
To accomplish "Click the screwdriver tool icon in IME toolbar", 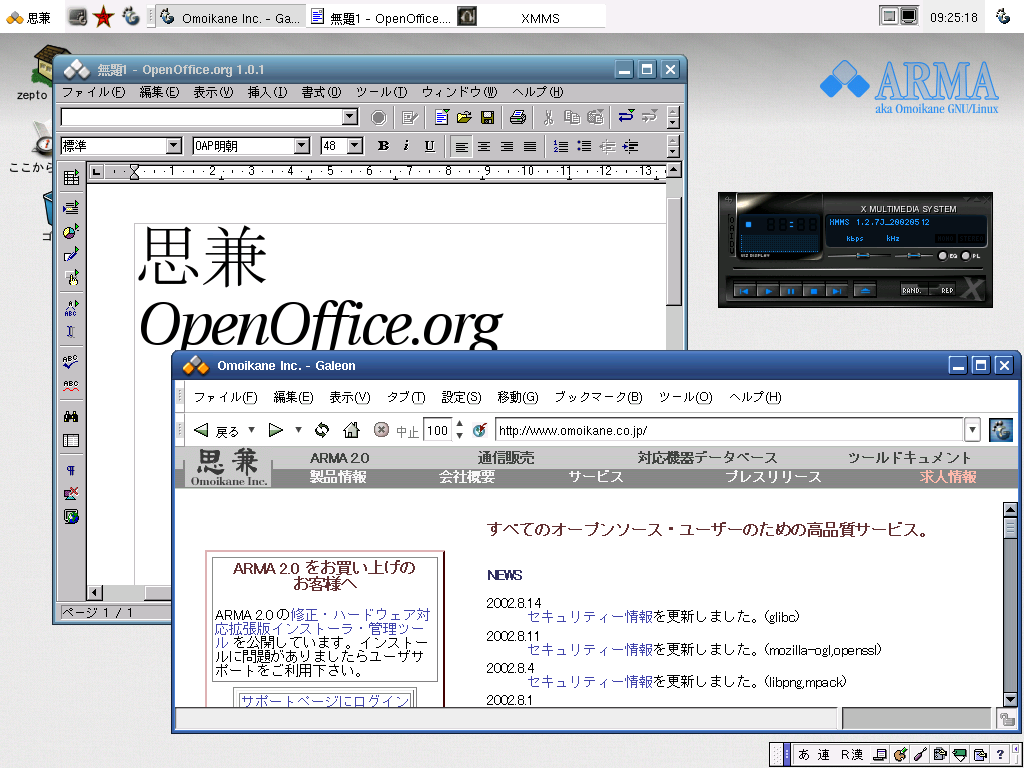I will pos(920,754).
